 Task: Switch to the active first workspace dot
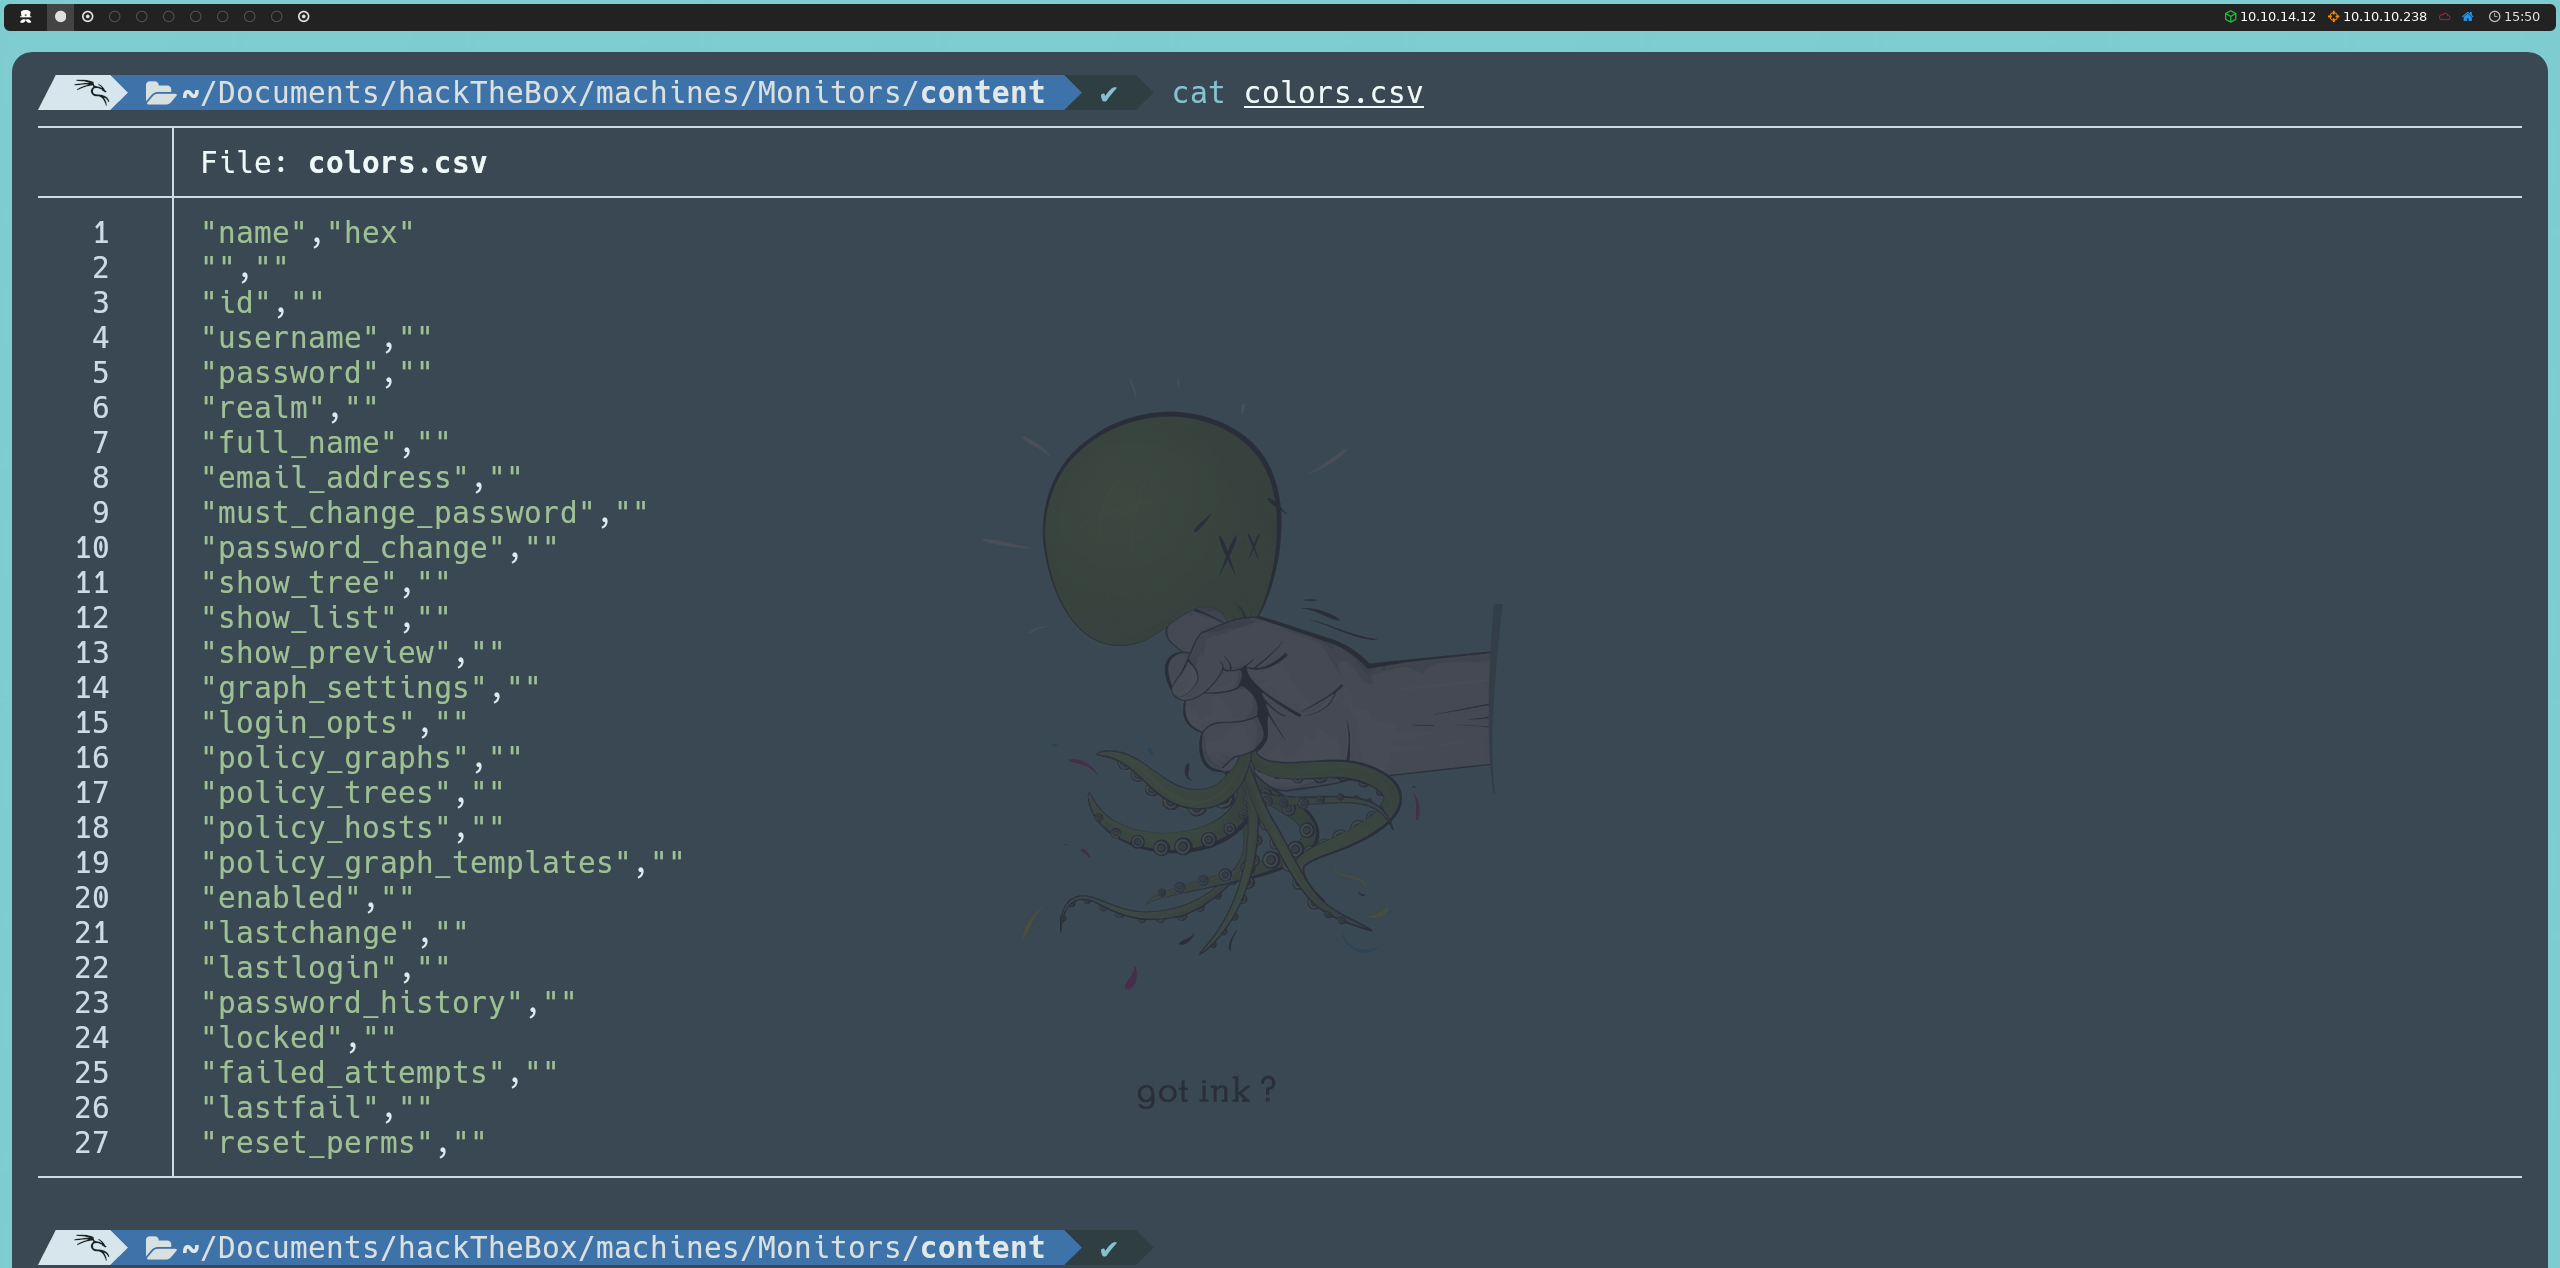coord(60,16)
